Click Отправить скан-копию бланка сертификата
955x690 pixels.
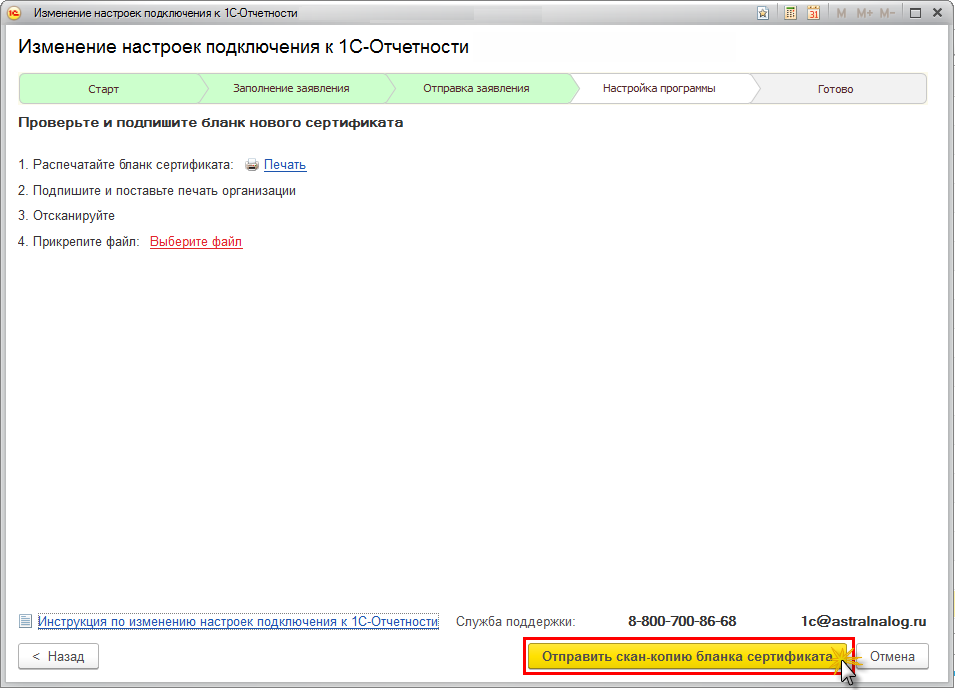pyautogui.click(x=687, y=657)
